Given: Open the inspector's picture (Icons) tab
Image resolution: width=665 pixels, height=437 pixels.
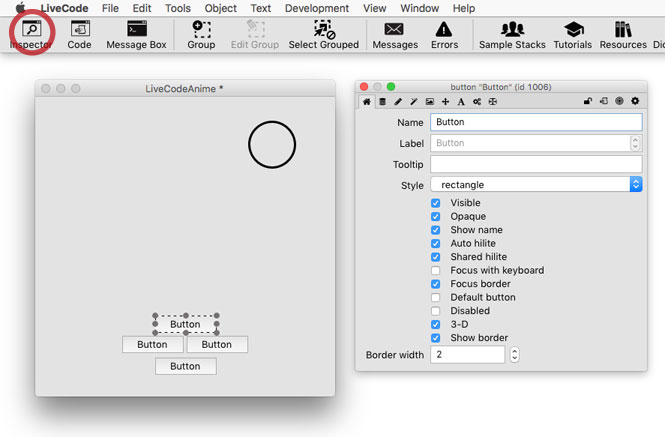Looking at the screenshot, I should click(430, 101).
